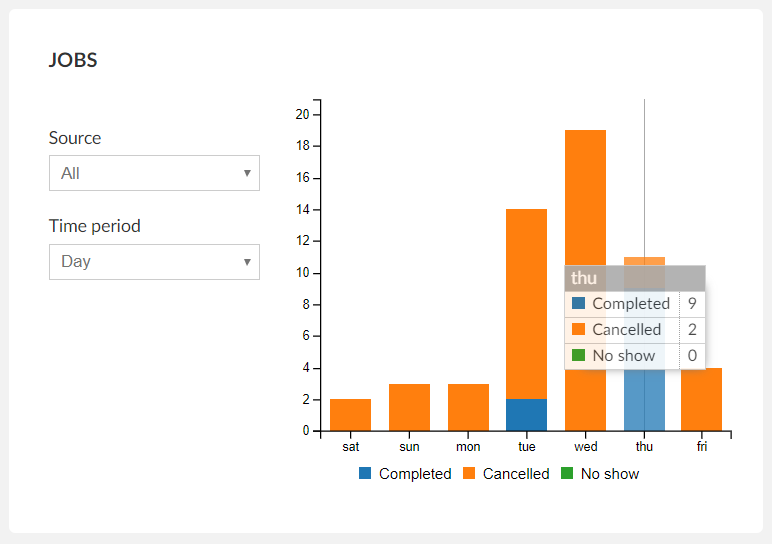Click Sunday's orange cancelled bar
This screenshot has width=772, height=544.
click(x=409, y=407)
